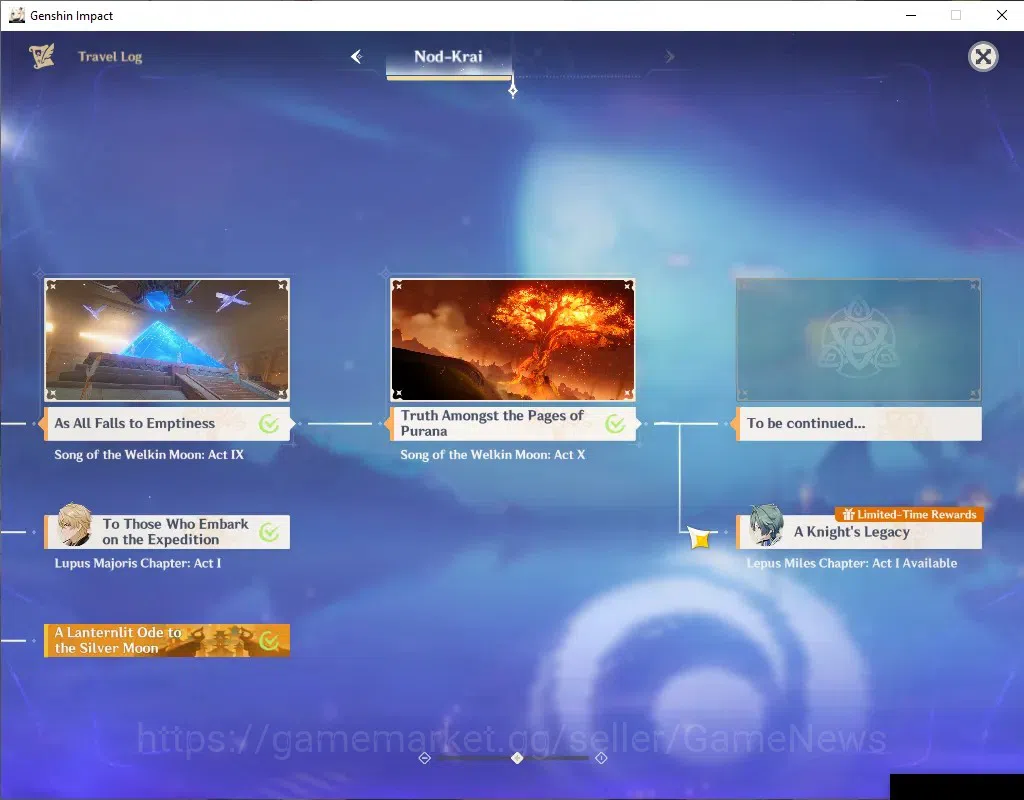Go to previous region with left arrow
Screen dimensions: 1024x800
[357, 57]
